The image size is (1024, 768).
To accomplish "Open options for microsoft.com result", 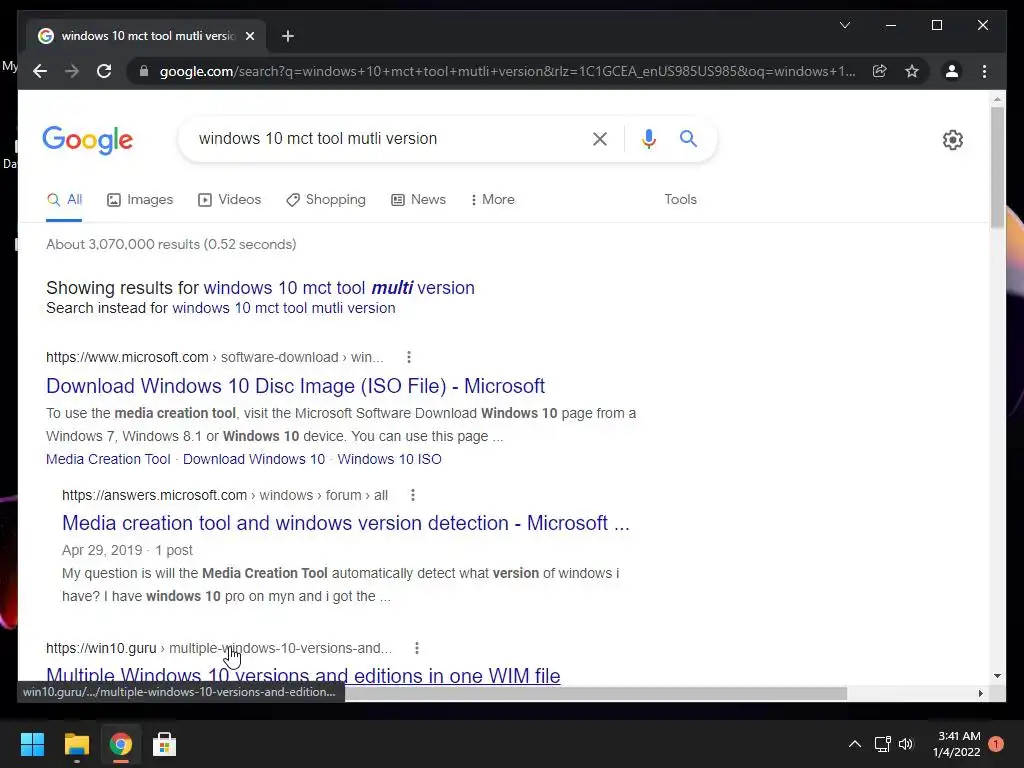I will 409,357.
